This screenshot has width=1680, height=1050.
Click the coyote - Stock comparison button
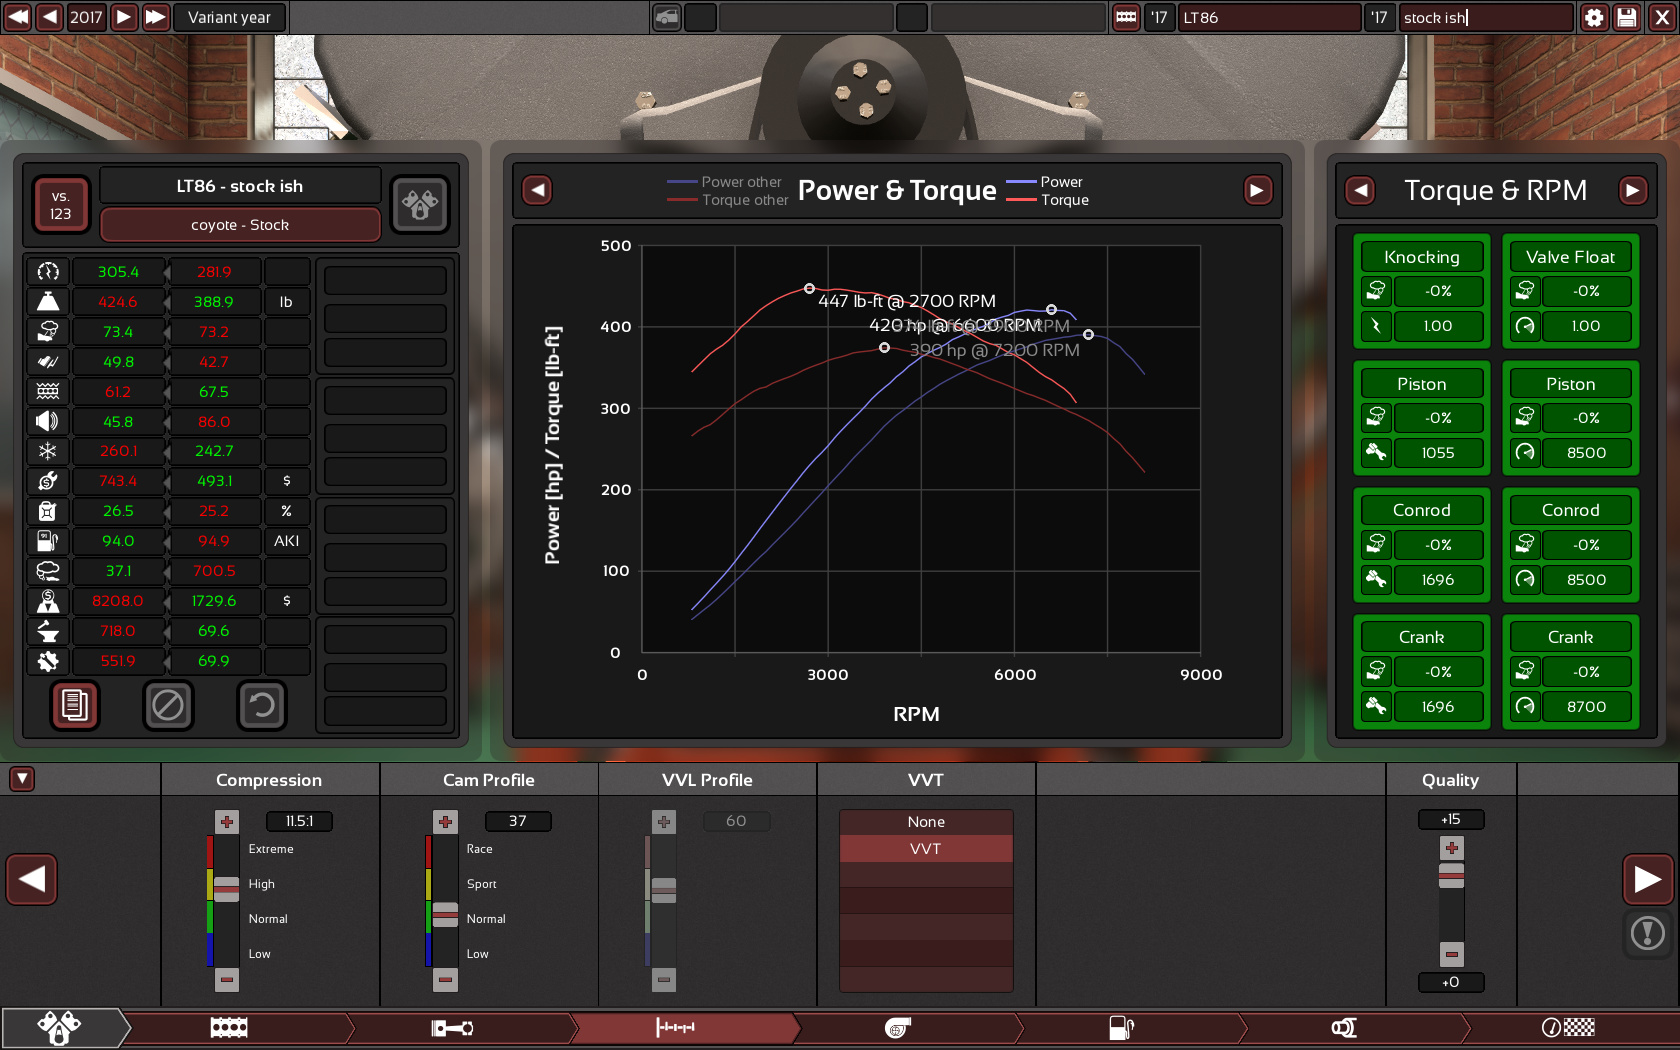(x=240, y=225)
